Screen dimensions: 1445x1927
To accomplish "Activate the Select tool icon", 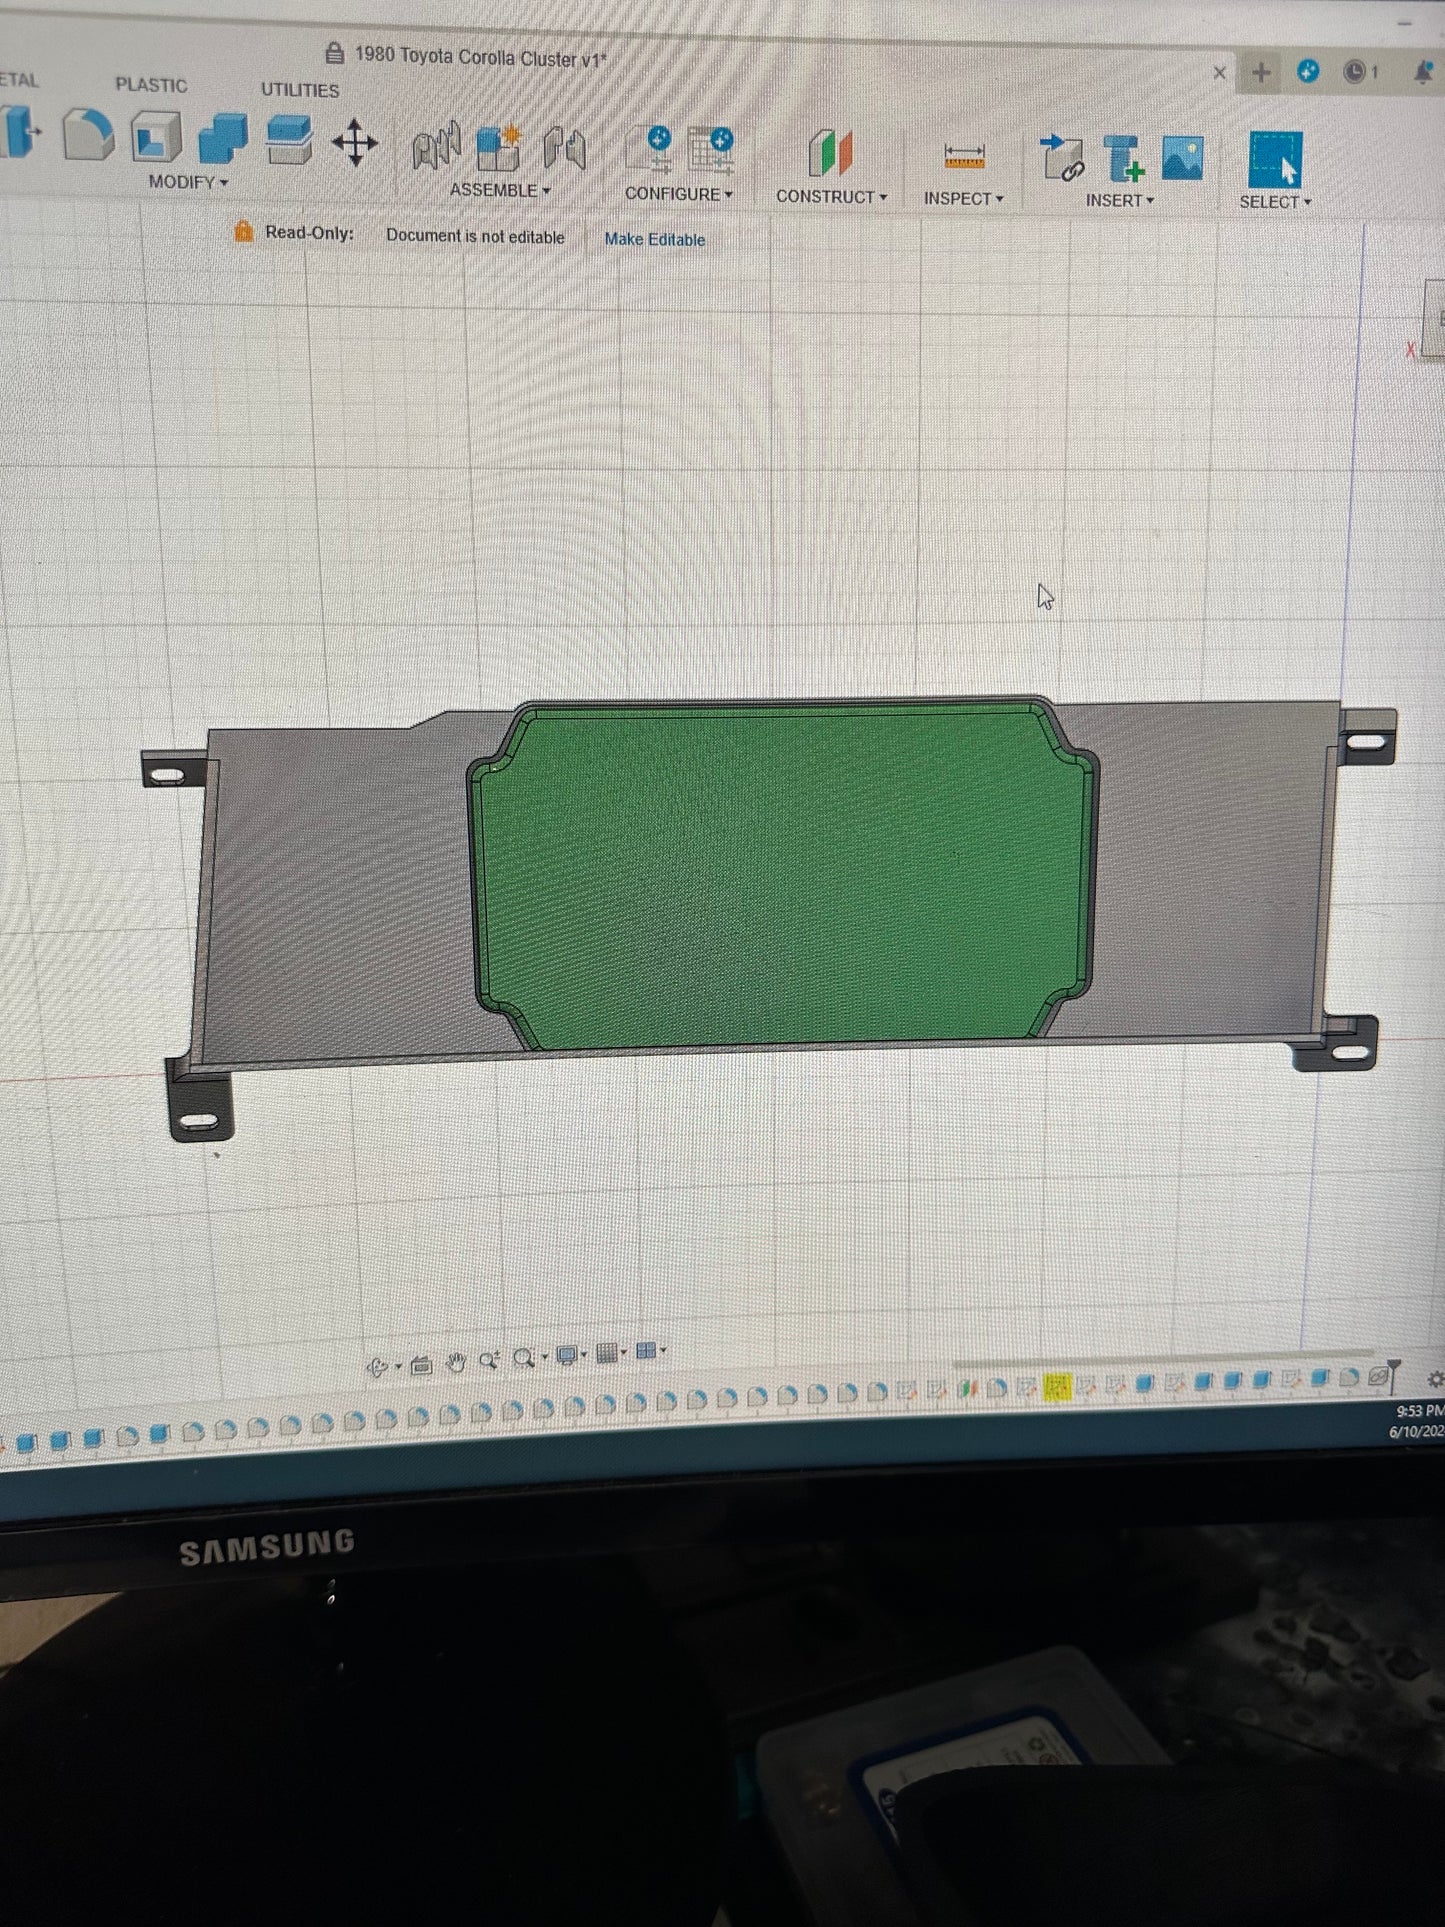I will 1275,160.
